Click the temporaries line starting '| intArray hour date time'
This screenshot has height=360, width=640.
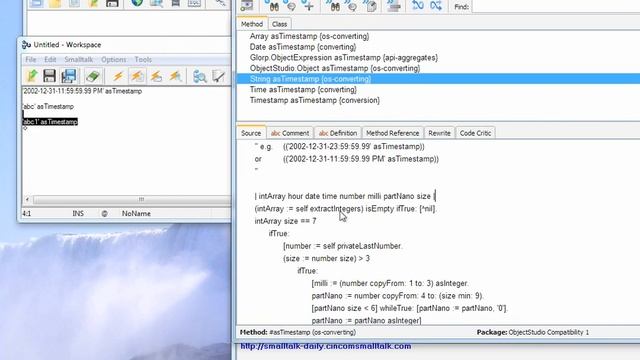[345, 196]
